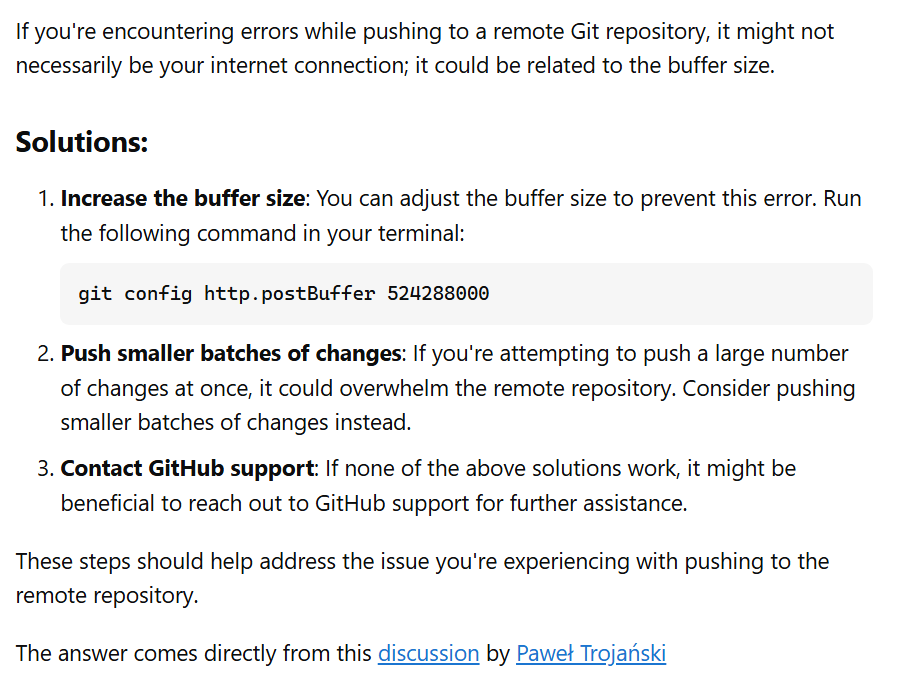Screen dimensions: 899x679
Task: Click the intro line about remote Git repository
Action: click(x=425, y=32)
